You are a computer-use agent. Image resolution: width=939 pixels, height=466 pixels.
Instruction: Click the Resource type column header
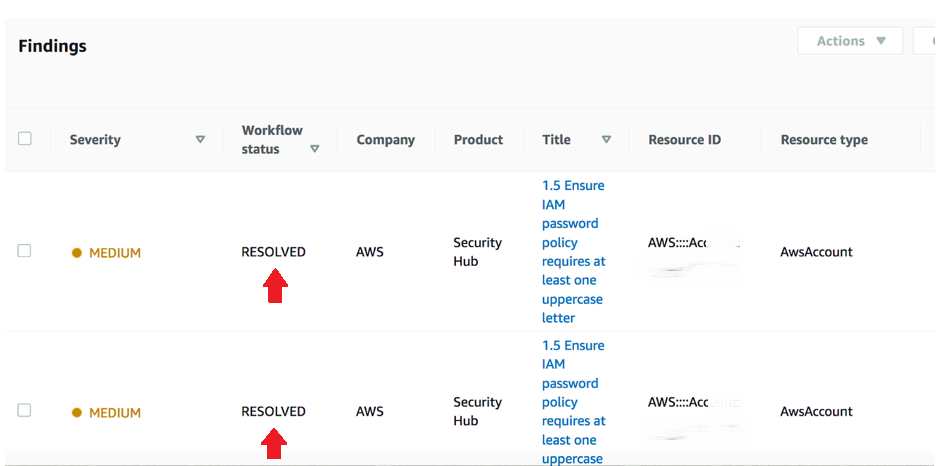pyautogui.click(x=824, y=140)
